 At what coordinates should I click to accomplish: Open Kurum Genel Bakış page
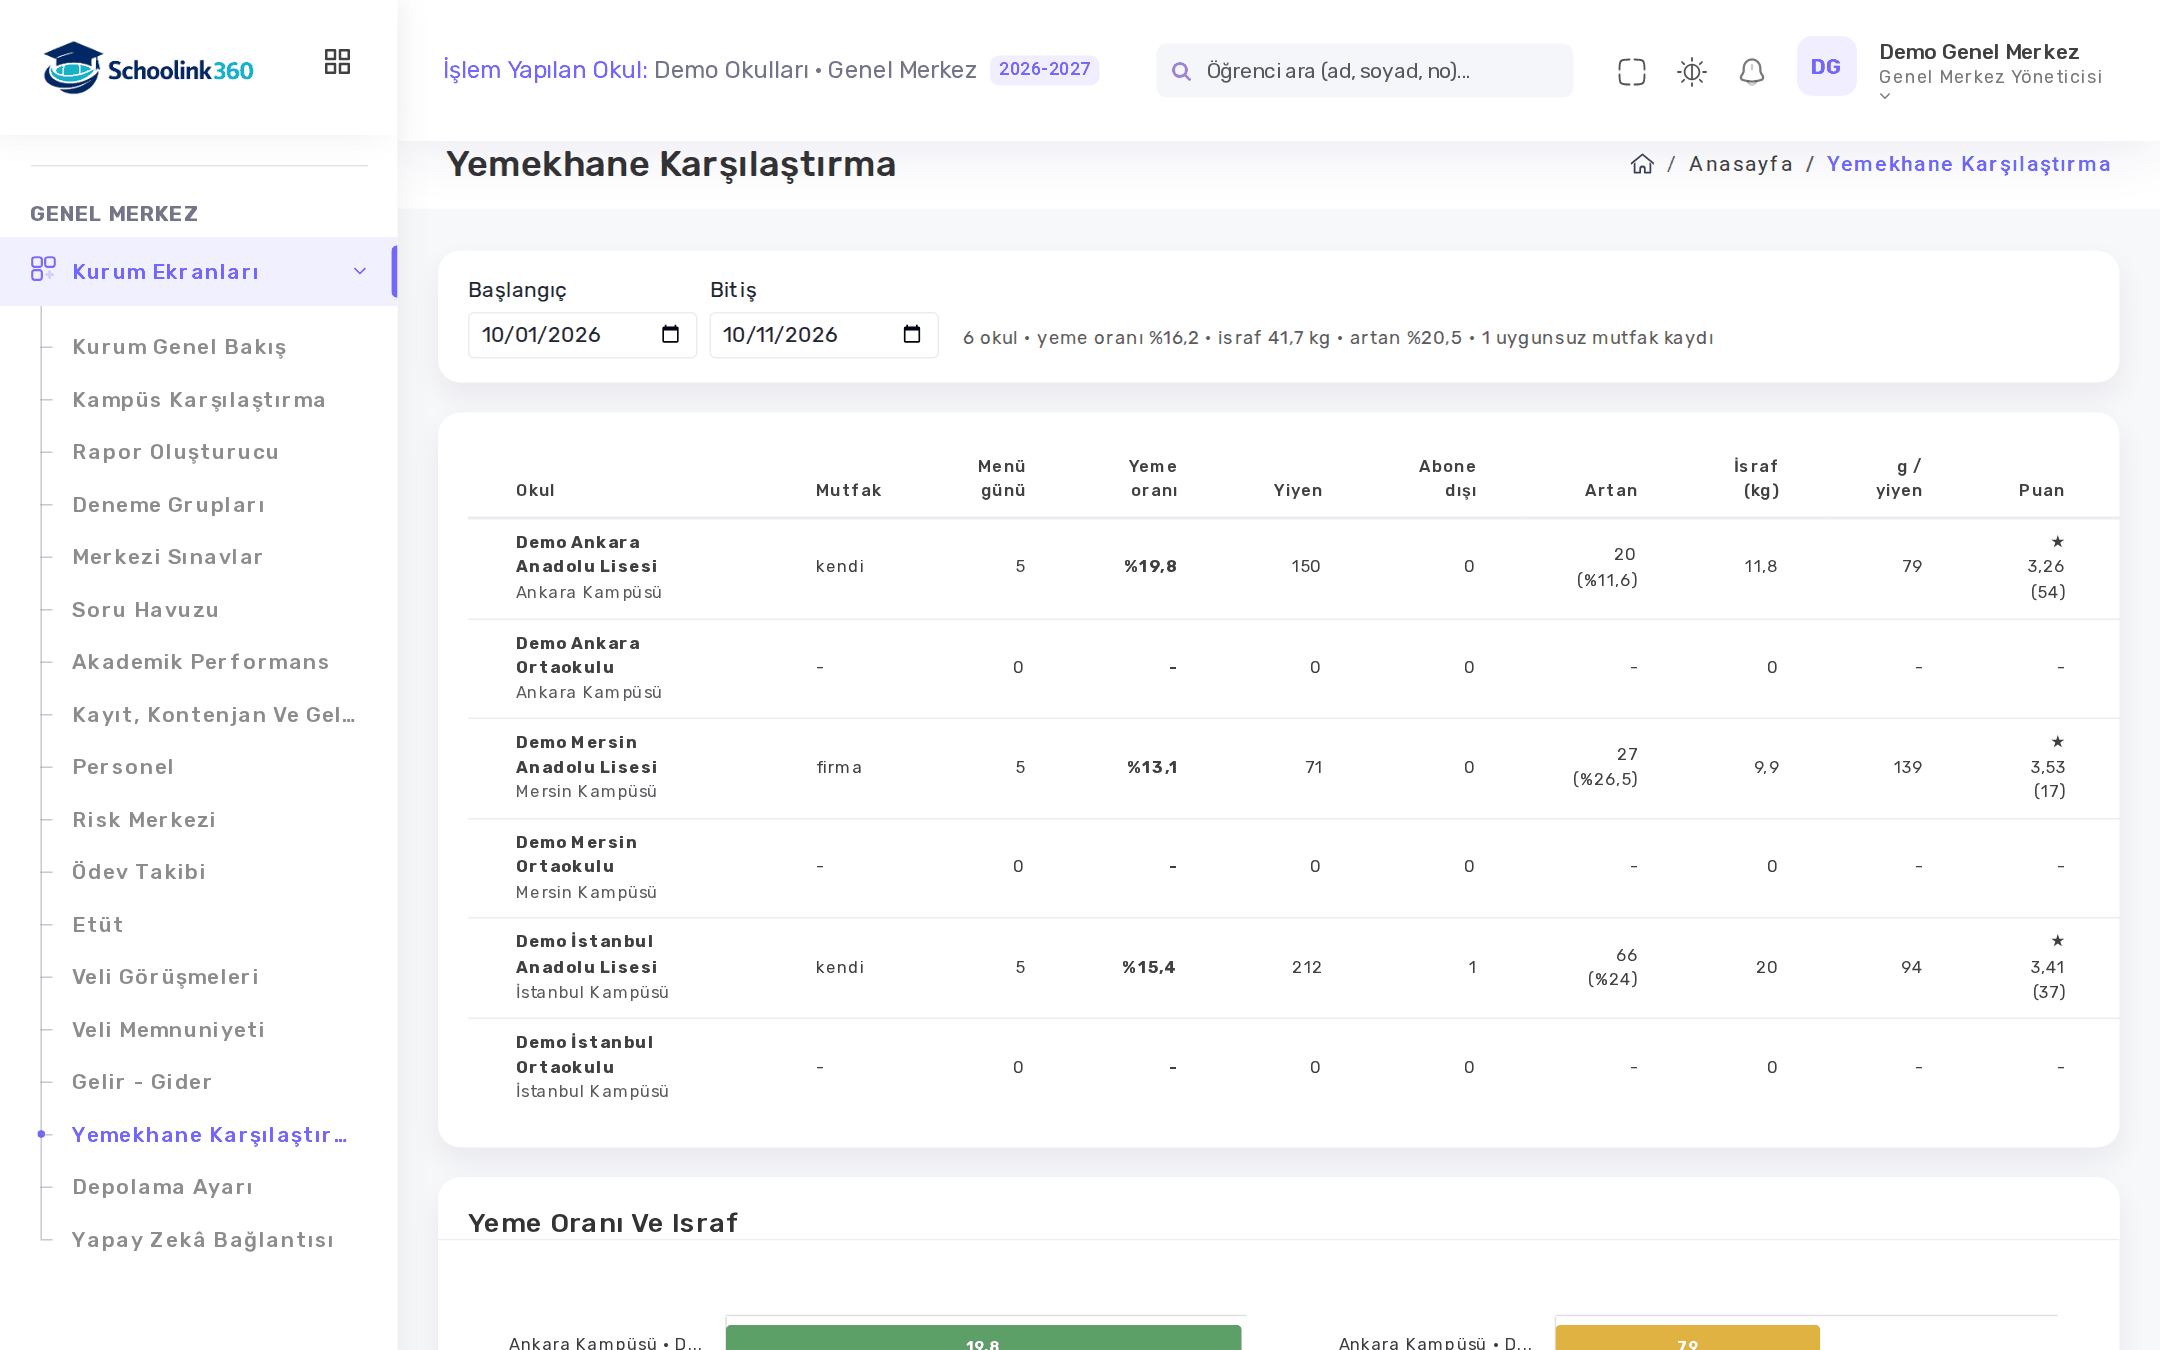click(179, 347)
